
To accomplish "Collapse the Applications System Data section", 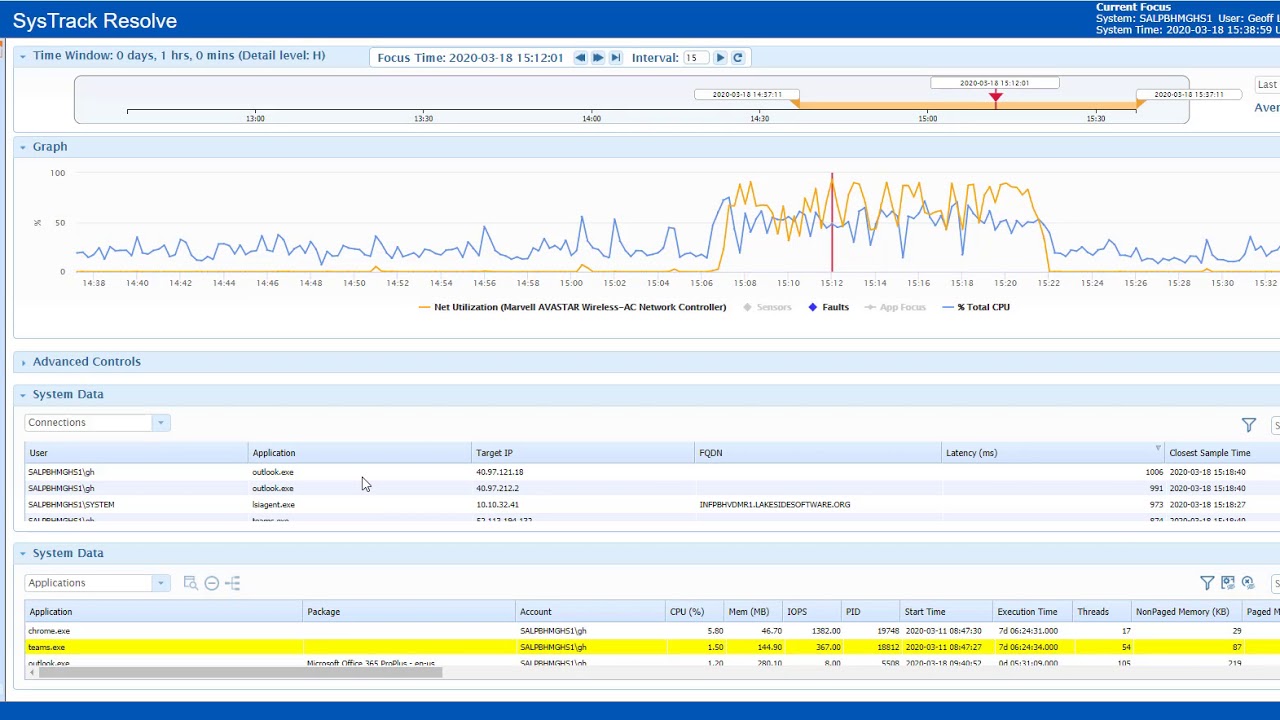I will point(22,553).
